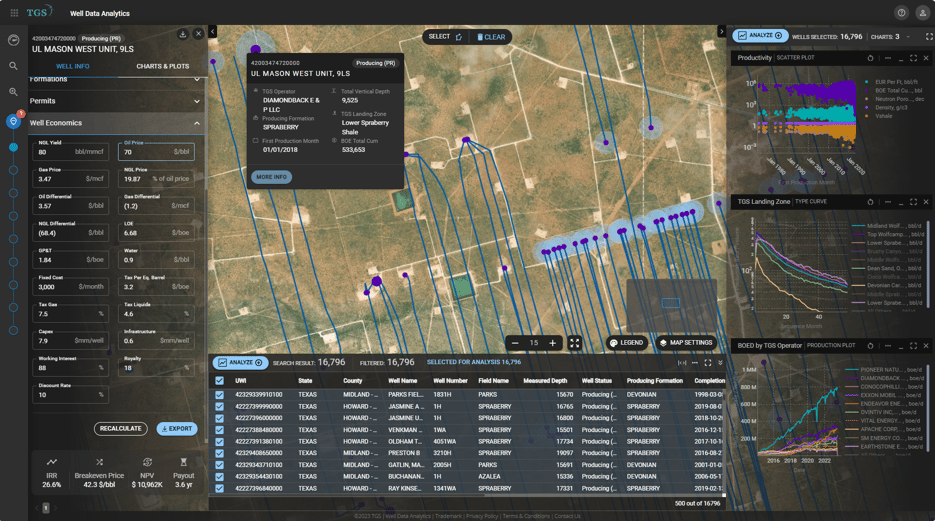Download the UL Mason West well data

tap(182, 35)
